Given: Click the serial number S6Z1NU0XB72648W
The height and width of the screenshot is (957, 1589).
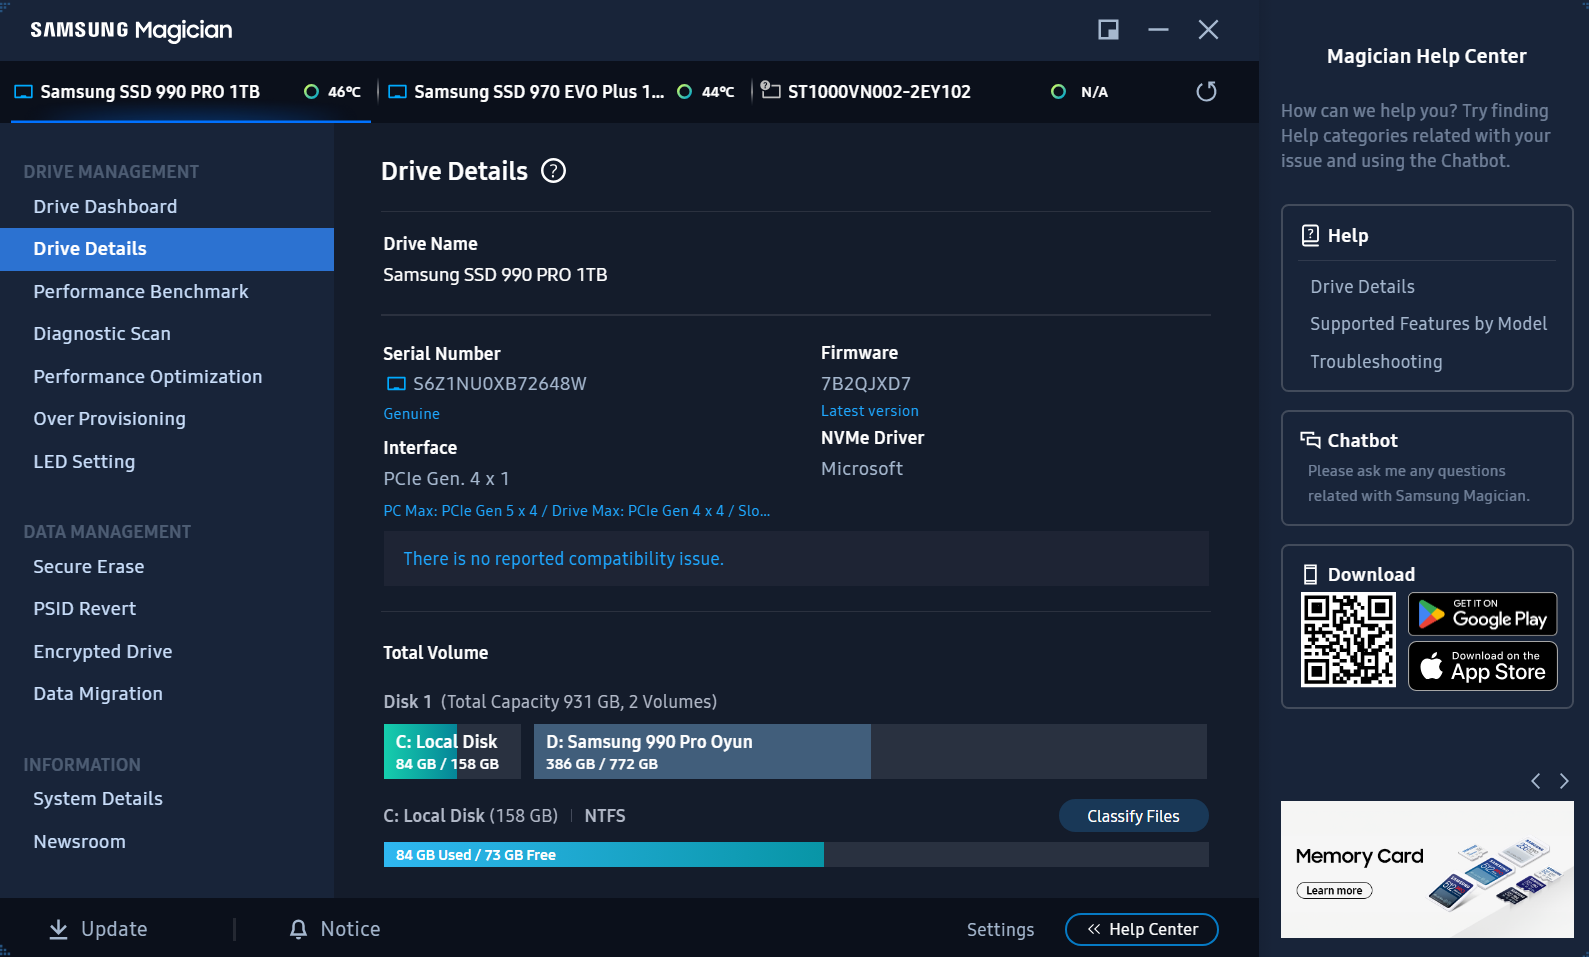Looking at the screenshot, I should click(x=500, y=384).
